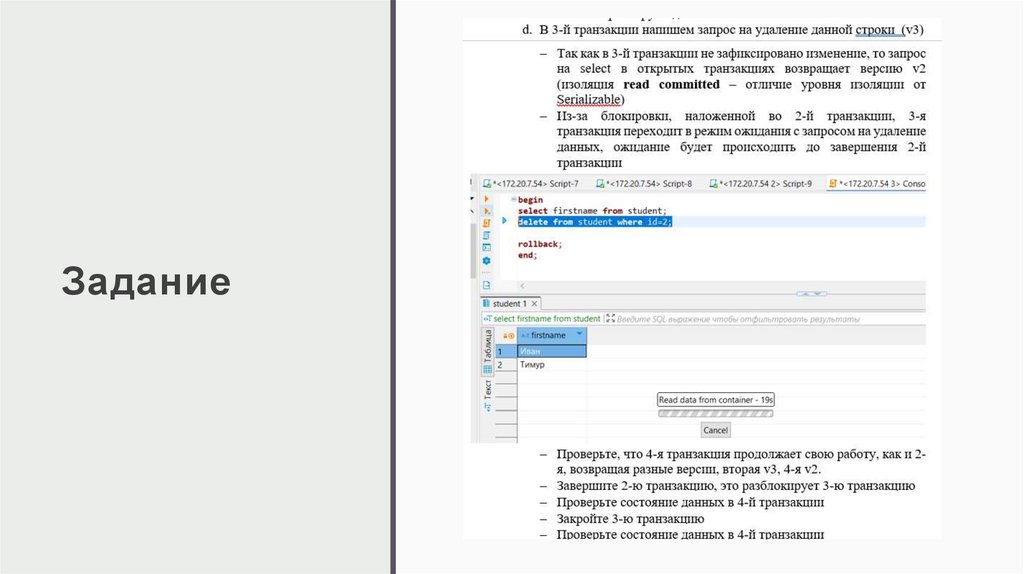The width and height of the screenshot is (1024, 574).
Task: Click the expand filter panel icon
Action: click(609, 319)
